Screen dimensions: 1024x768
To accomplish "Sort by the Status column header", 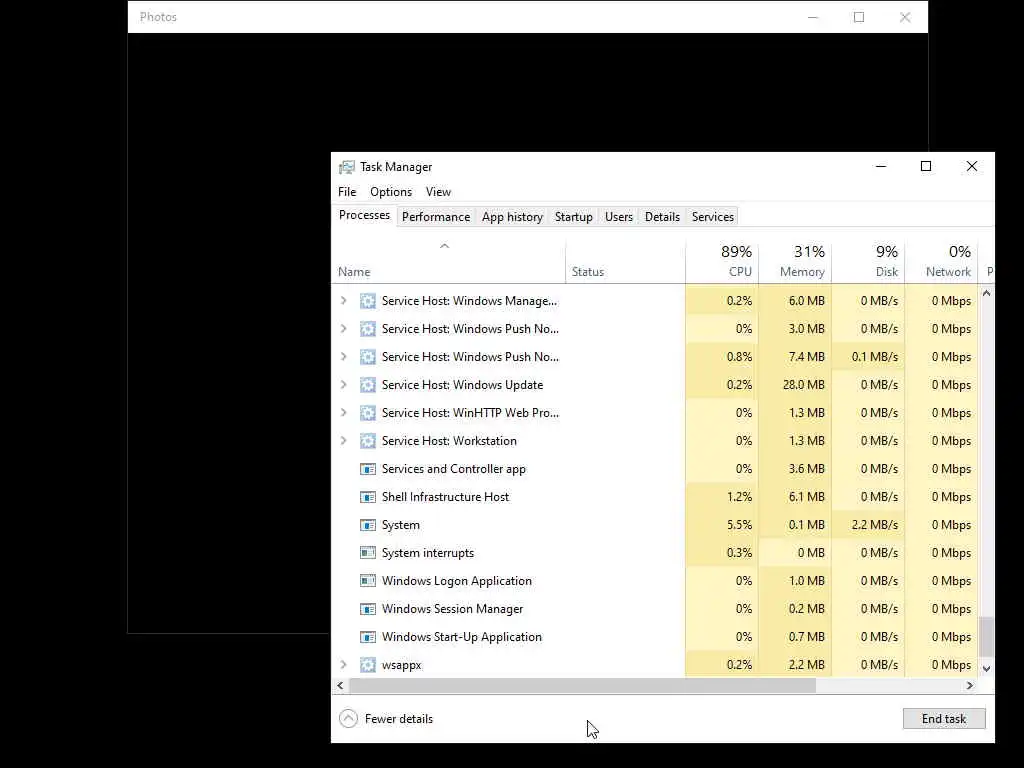I will (x=625, y=261).
